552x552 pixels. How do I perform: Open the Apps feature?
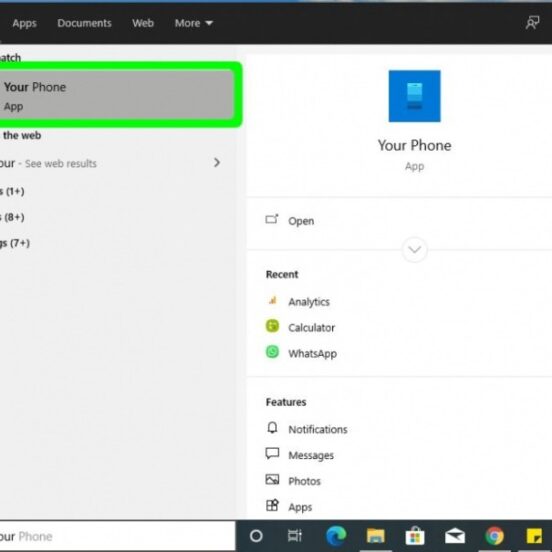pyautogui.click(x=300, y=507)
